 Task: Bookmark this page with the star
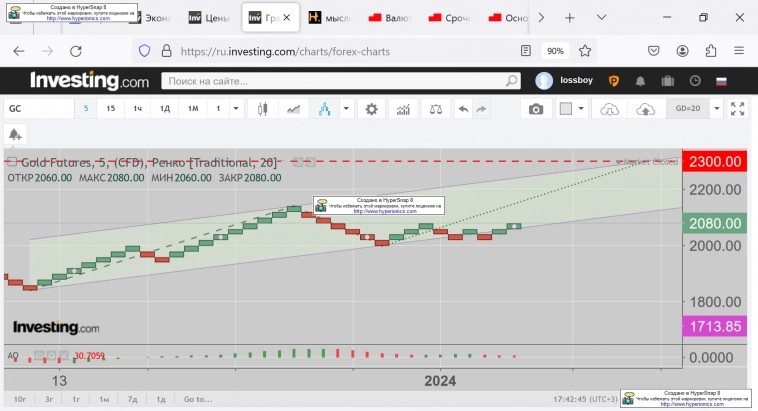click(x=585, y=51)
